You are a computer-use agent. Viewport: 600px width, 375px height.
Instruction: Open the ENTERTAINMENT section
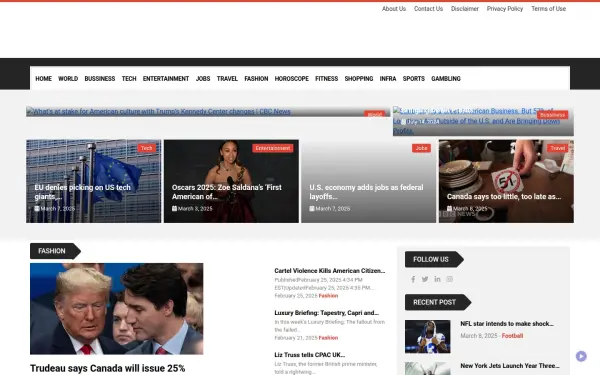(166, 78)
